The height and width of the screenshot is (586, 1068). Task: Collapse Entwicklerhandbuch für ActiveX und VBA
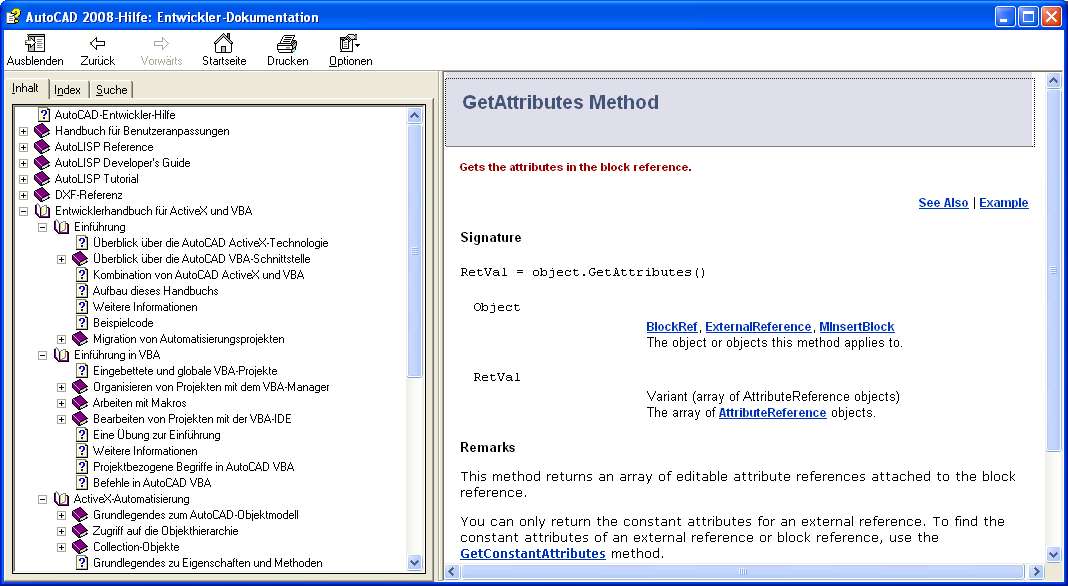(x=23, y=211)
